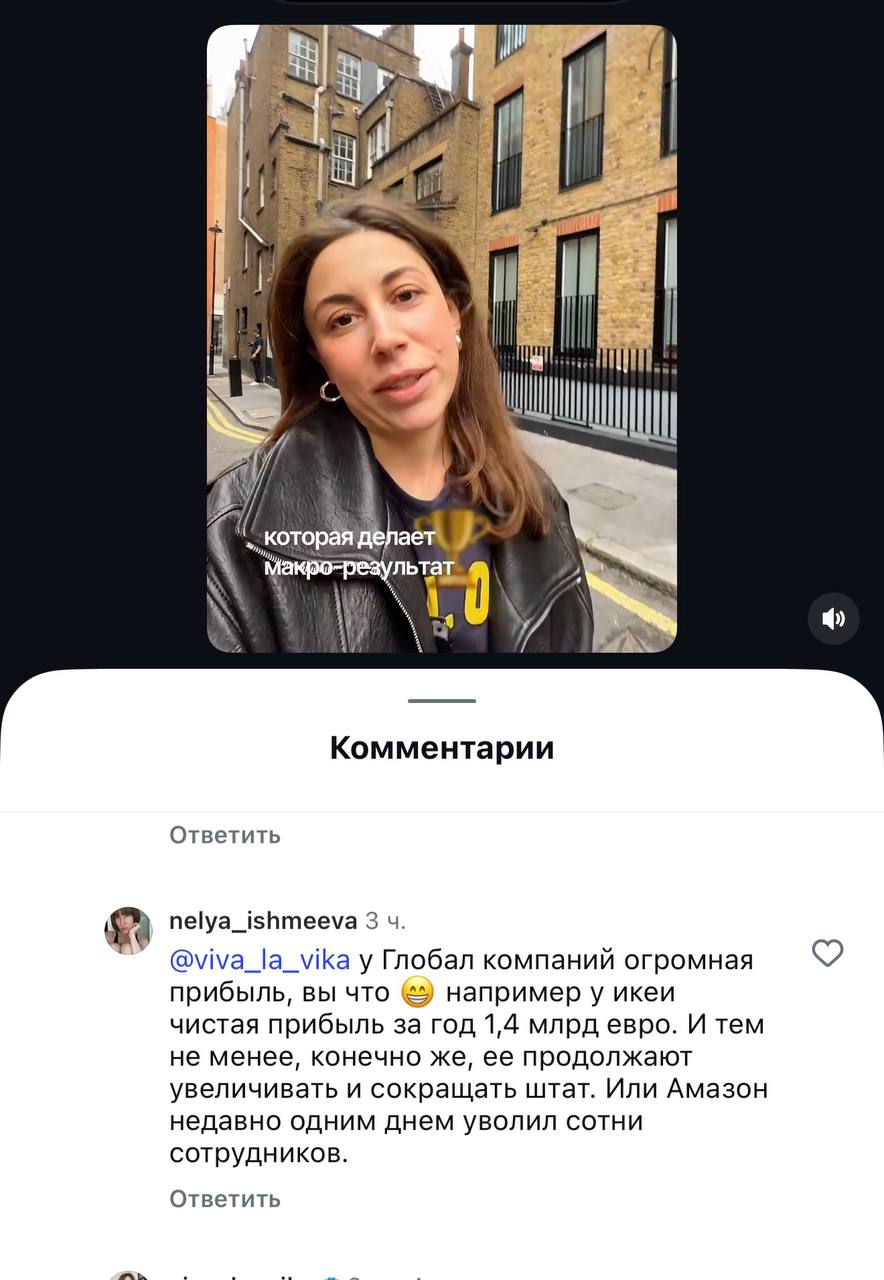Tap the grinning emoji in the comment
Viewport: 884px width, 1280px height.
click(415, 993)
